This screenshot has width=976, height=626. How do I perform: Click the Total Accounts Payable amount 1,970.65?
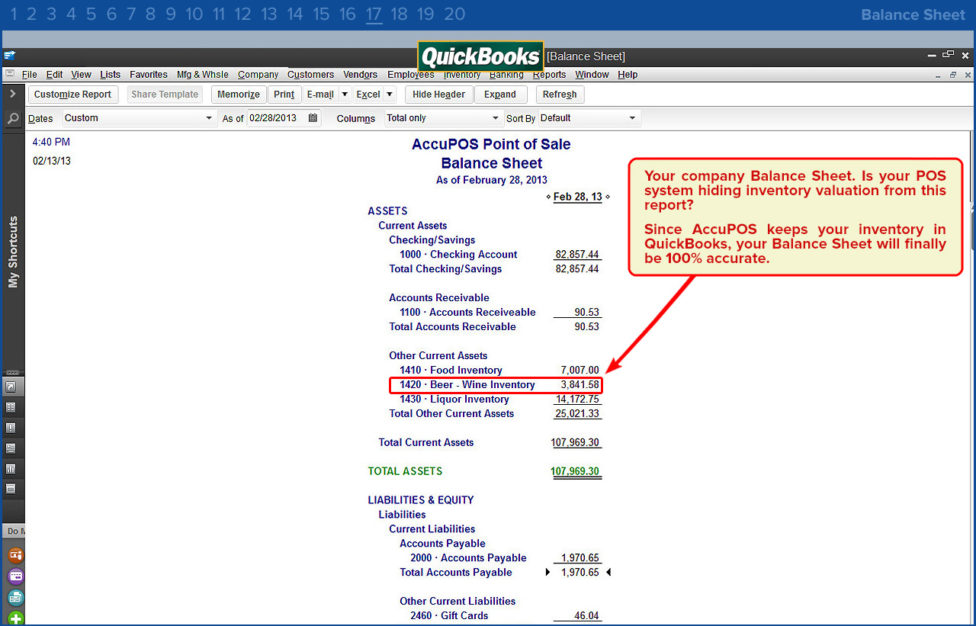point(580,572)
